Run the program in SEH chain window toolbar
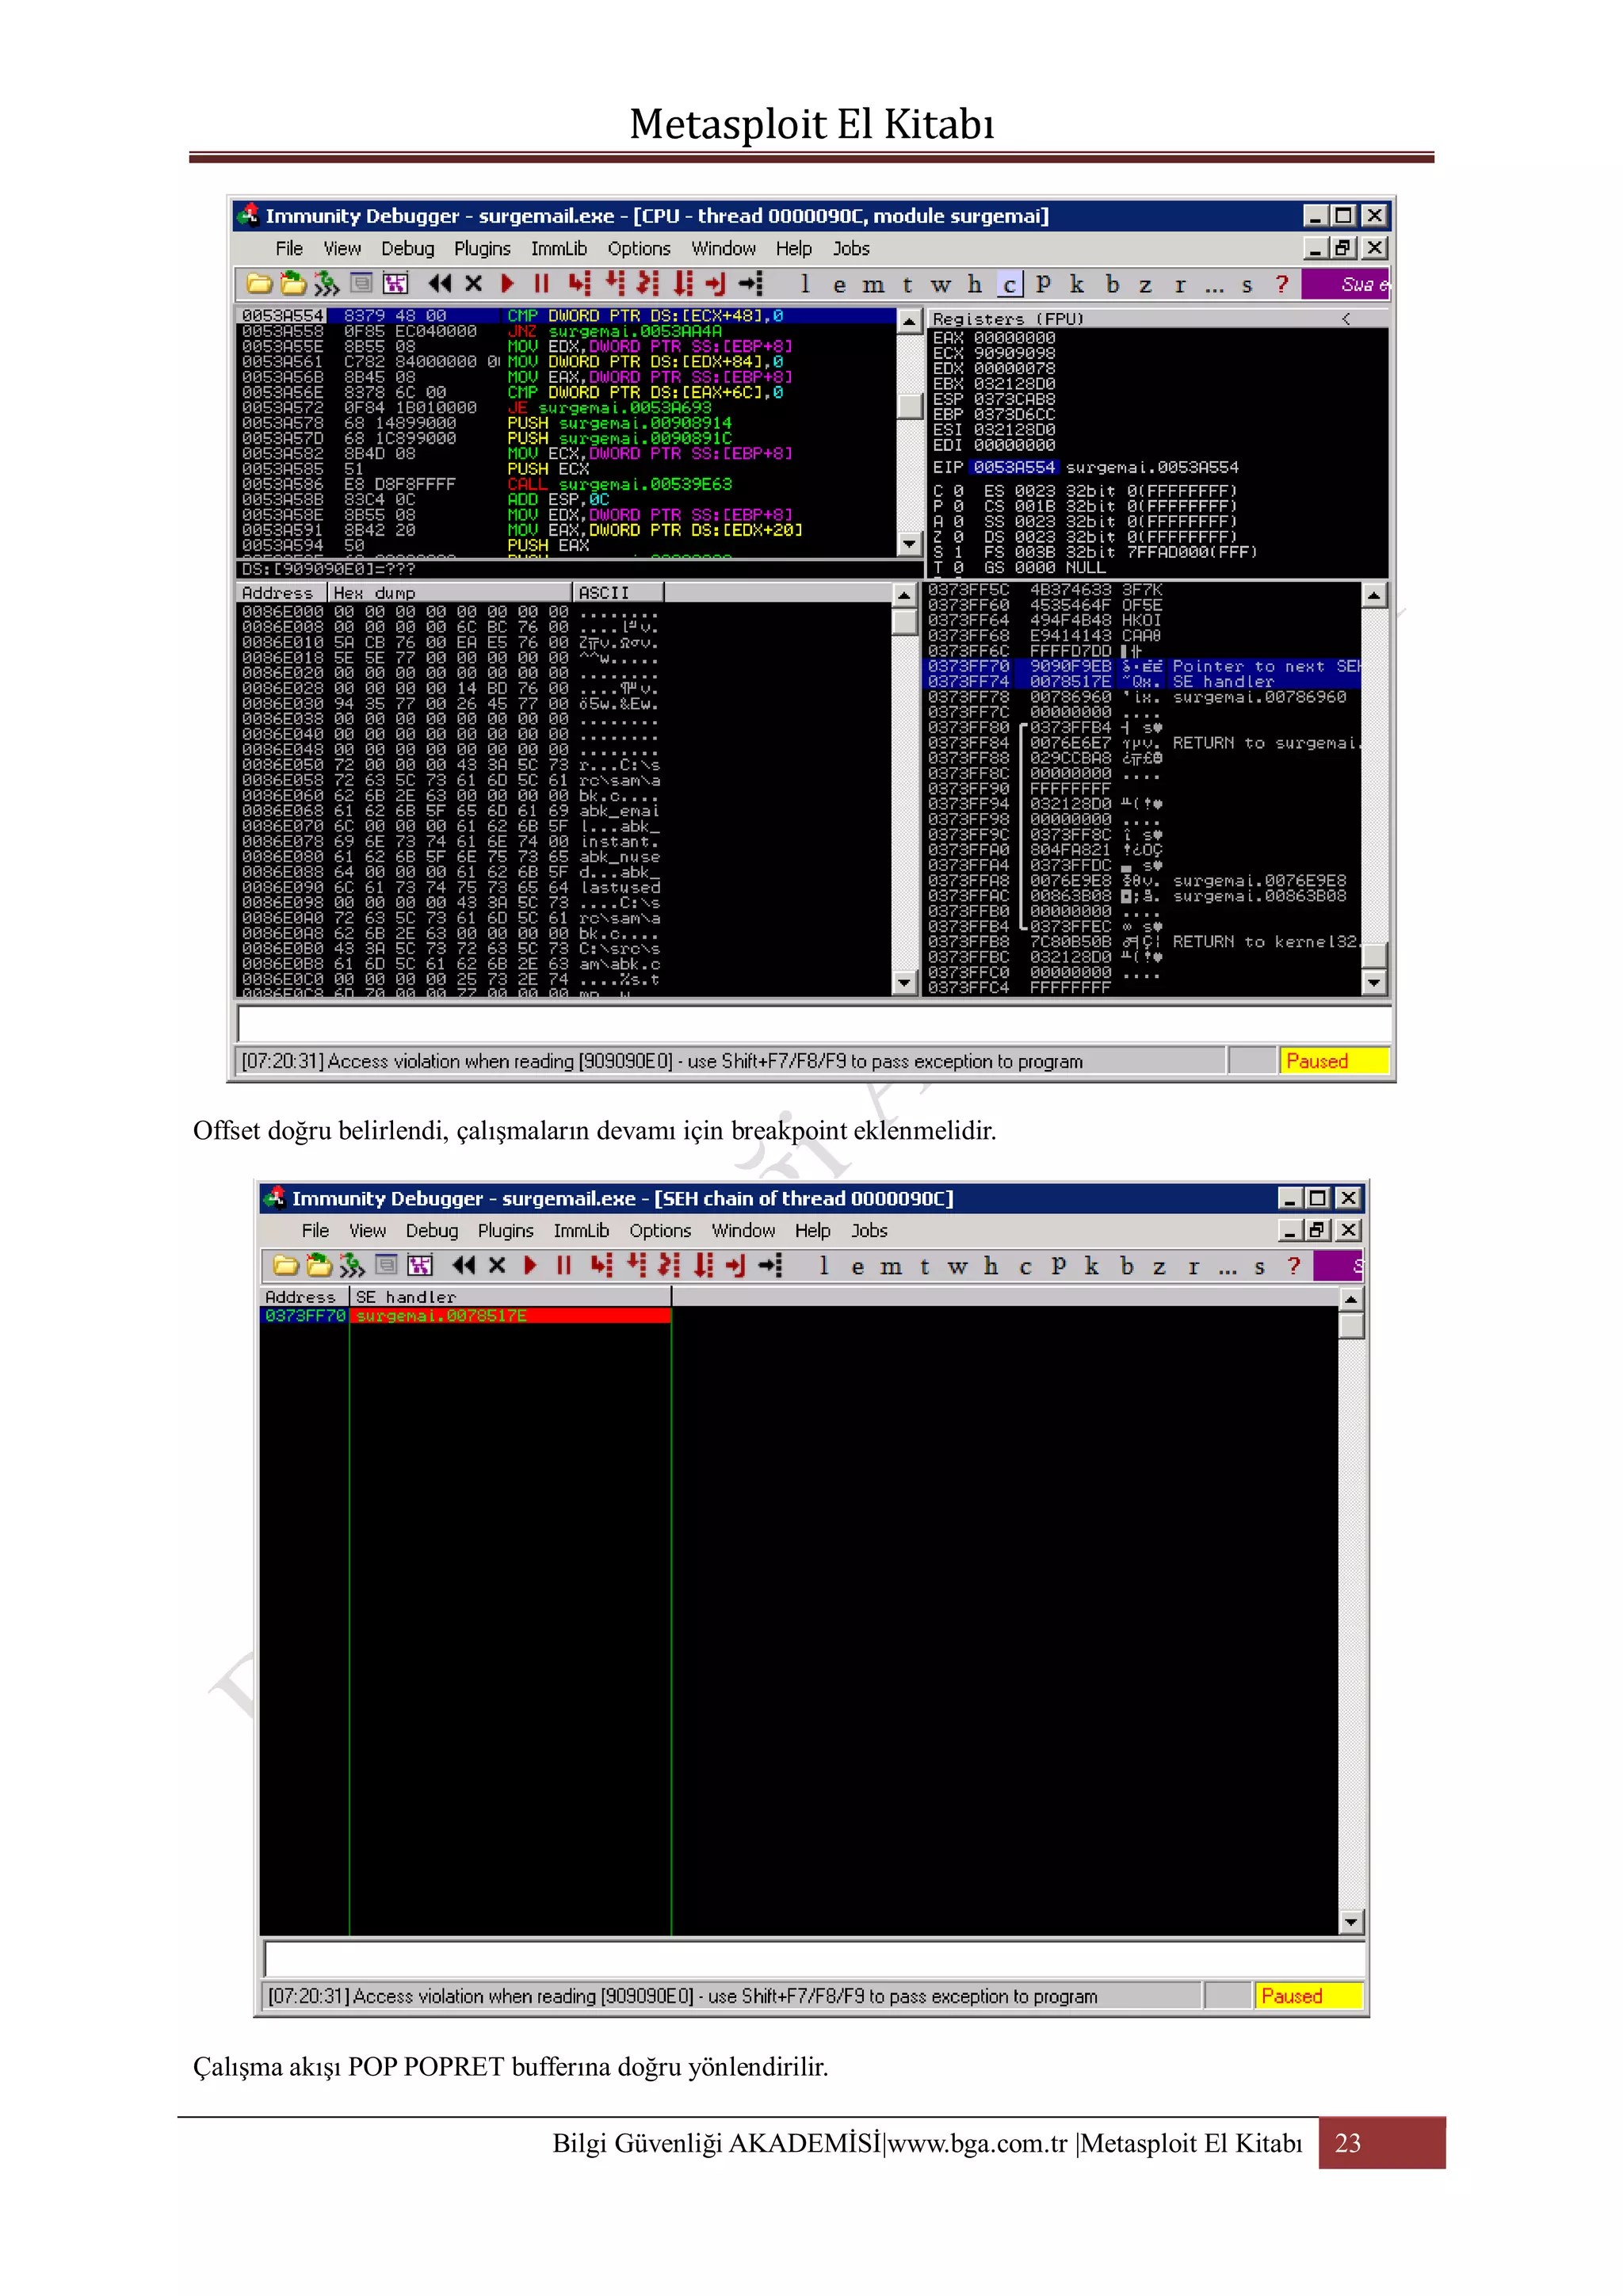 [x=531, y=1266]
